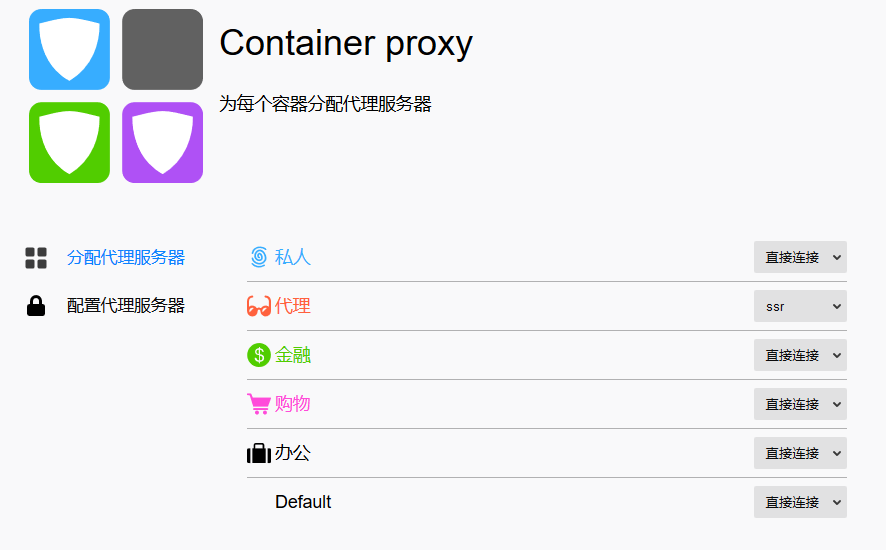Click the Container proxy heading

[346, 43]
